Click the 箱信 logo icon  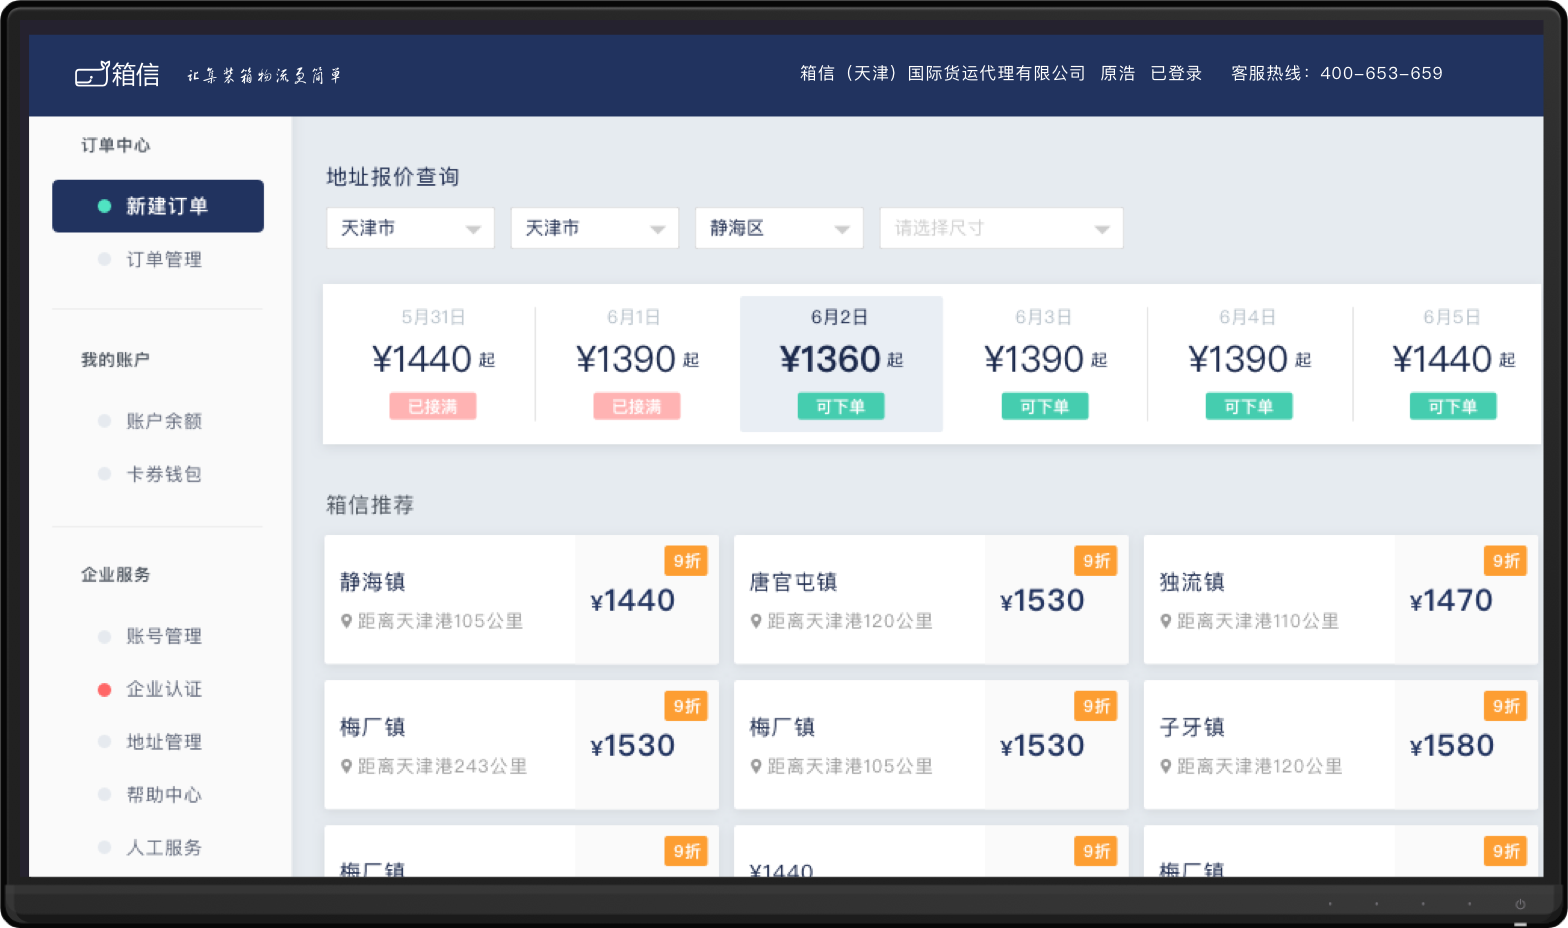pyautogui.click(x=91, y=74)
